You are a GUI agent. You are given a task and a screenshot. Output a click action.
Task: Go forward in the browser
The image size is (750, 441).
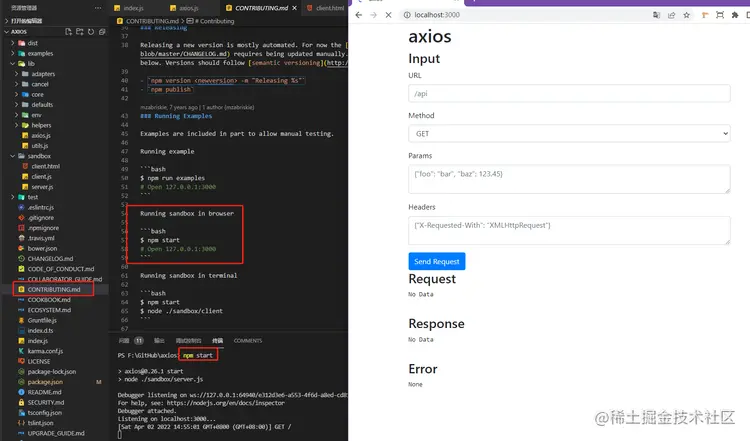click(374, 15)
